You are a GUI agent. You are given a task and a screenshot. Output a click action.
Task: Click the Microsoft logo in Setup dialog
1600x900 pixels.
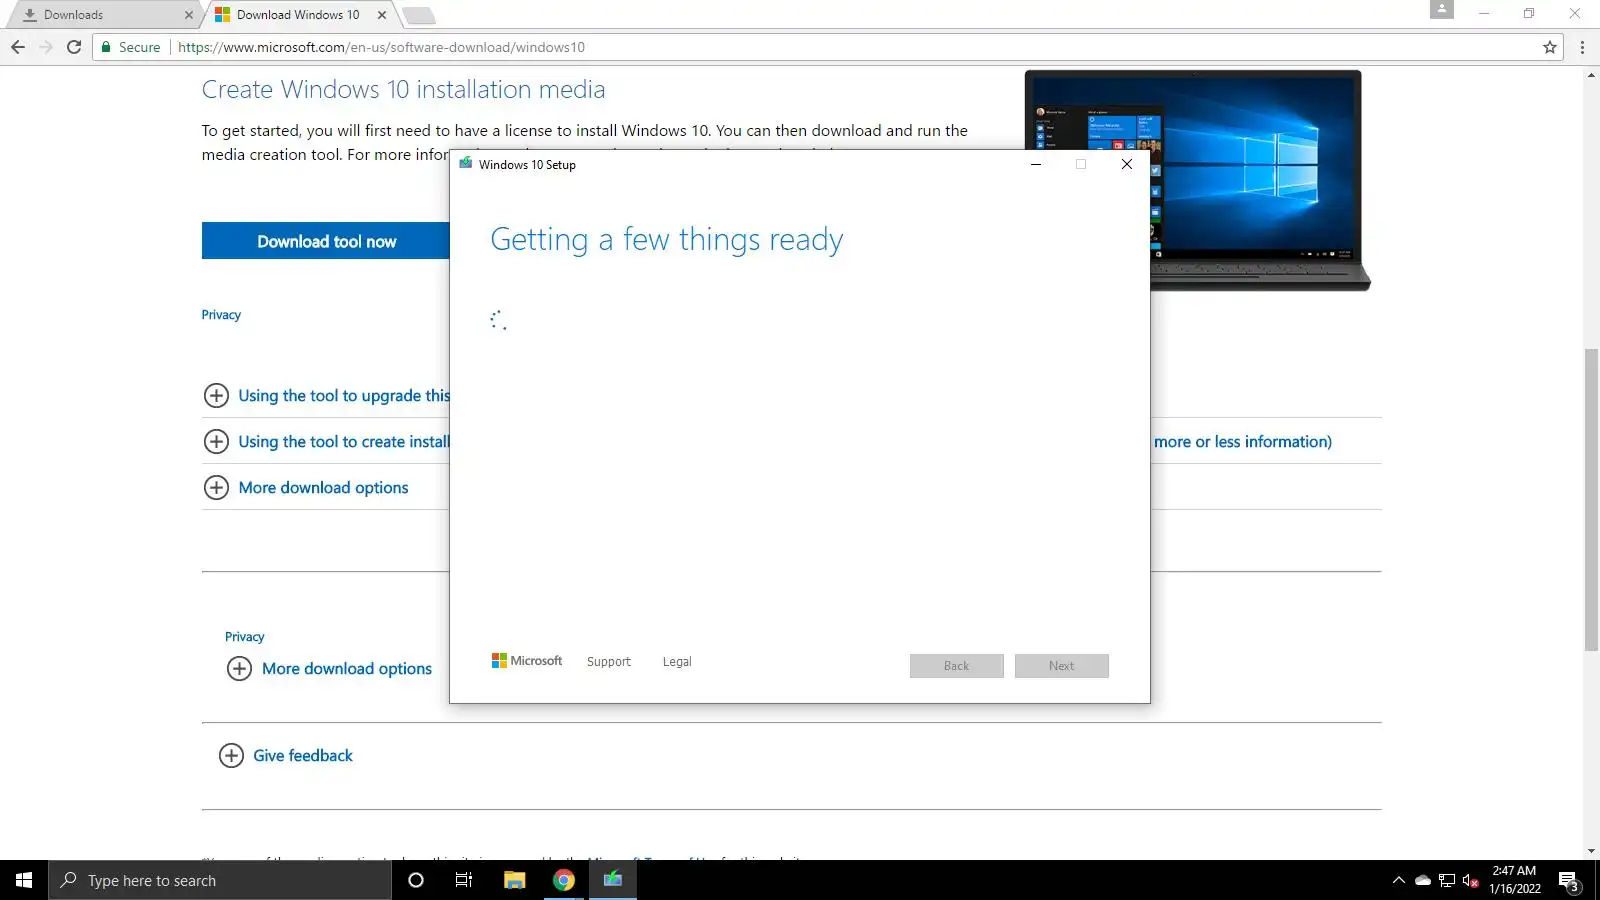[527, 661]
